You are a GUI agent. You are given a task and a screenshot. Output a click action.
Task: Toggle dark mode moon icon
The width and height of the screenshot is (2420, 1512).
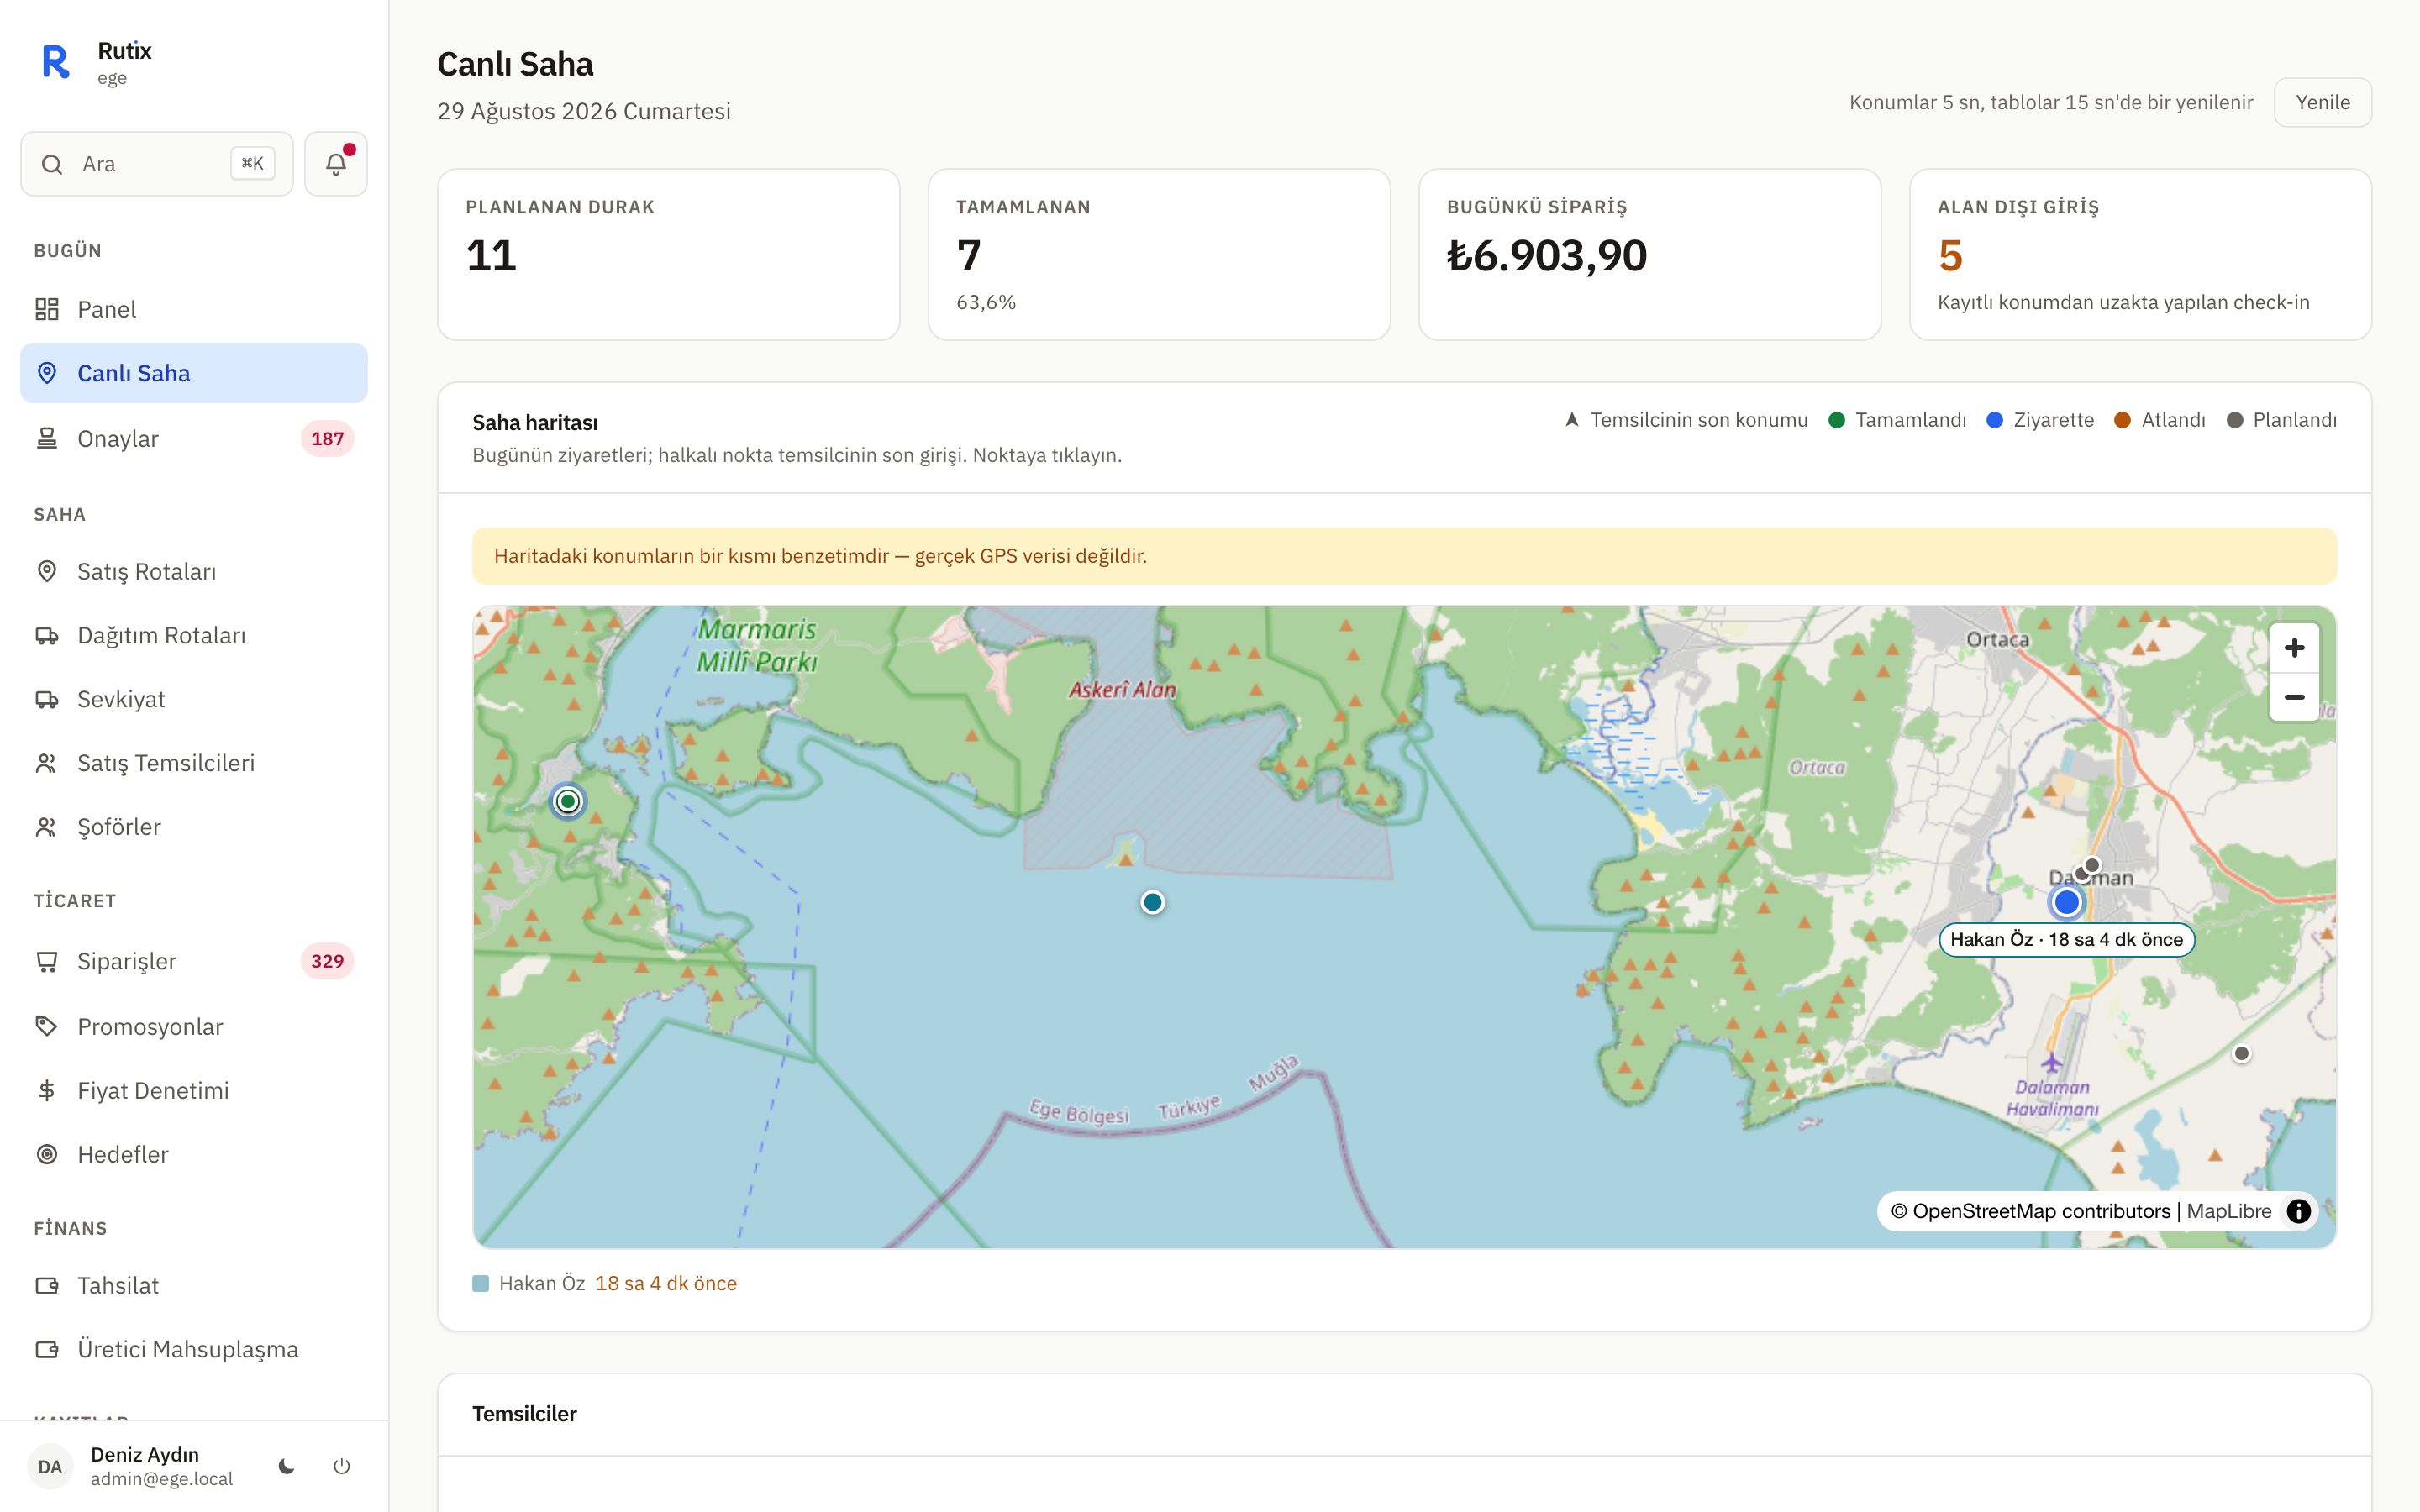pyautogui.click(x=287, y=1466)
